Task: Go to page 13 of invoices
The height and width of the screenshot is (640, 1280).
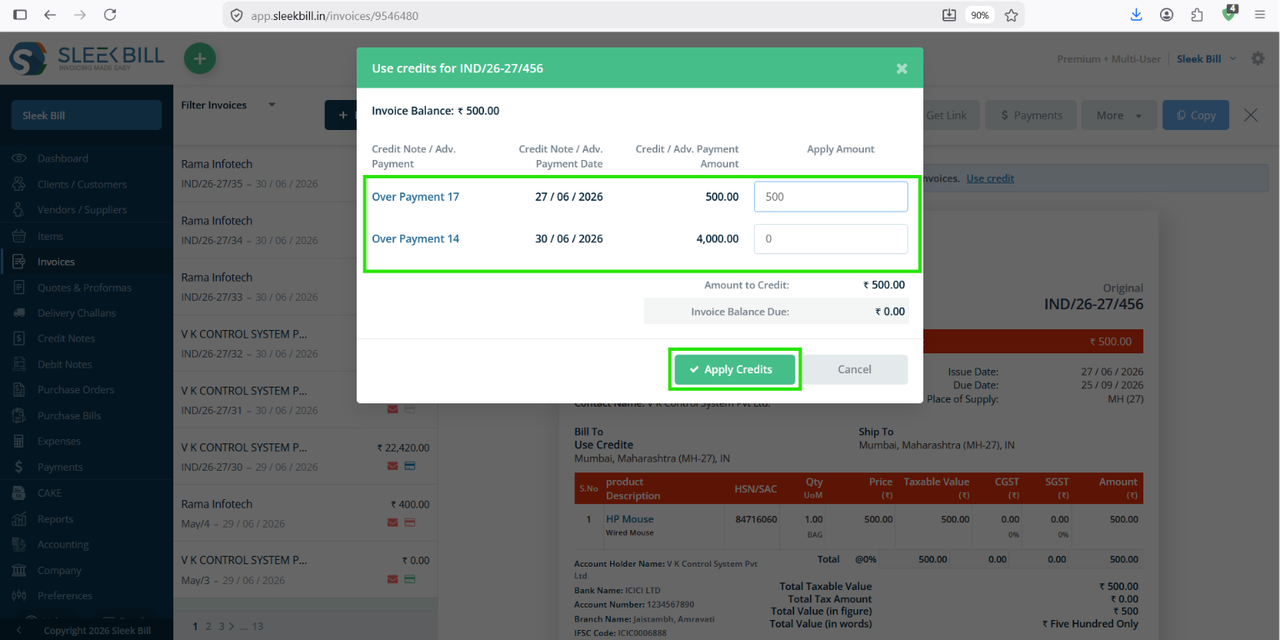Action: coord(257,626)
